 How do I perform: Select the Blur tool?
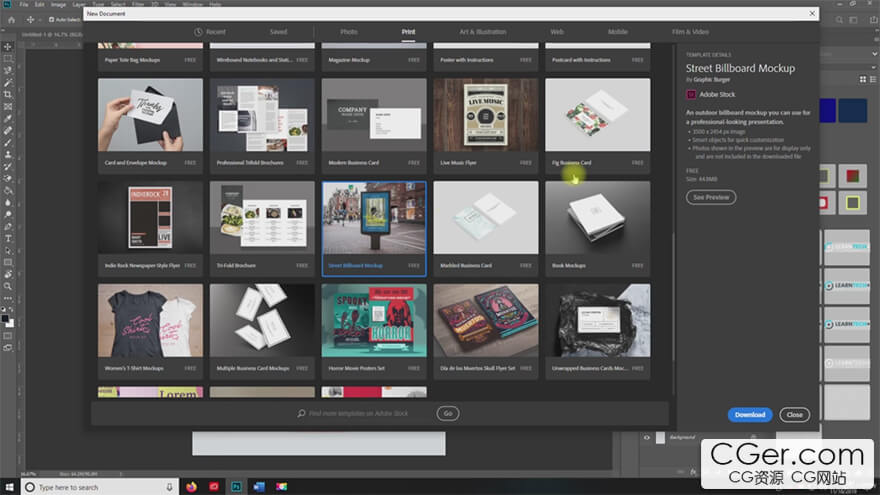tap(8, 202)
